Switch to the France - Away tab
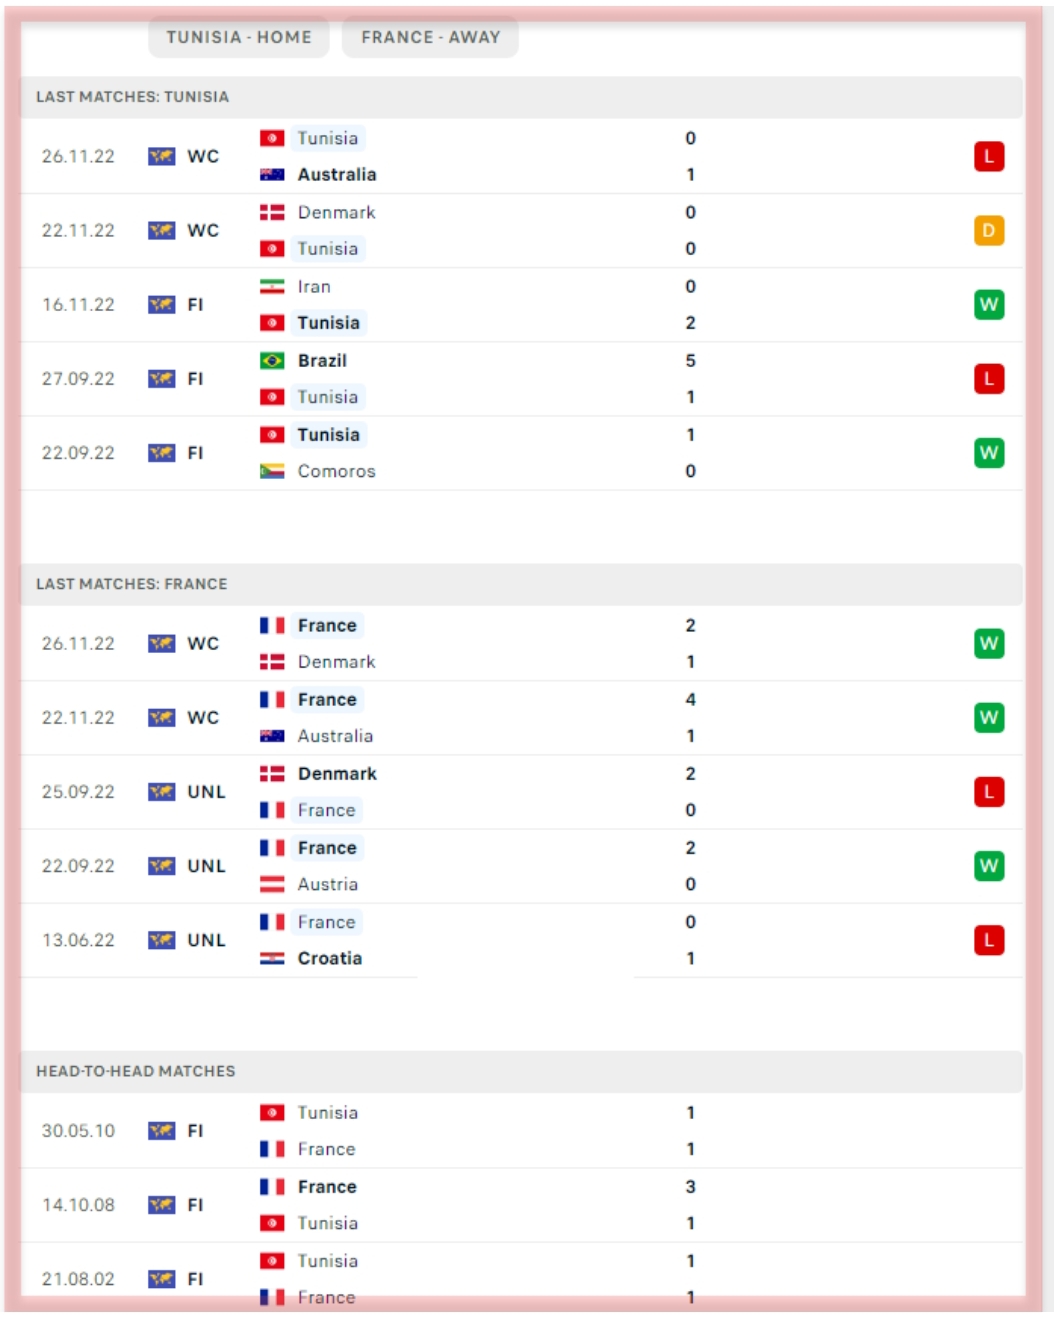 tap(430, 37)
